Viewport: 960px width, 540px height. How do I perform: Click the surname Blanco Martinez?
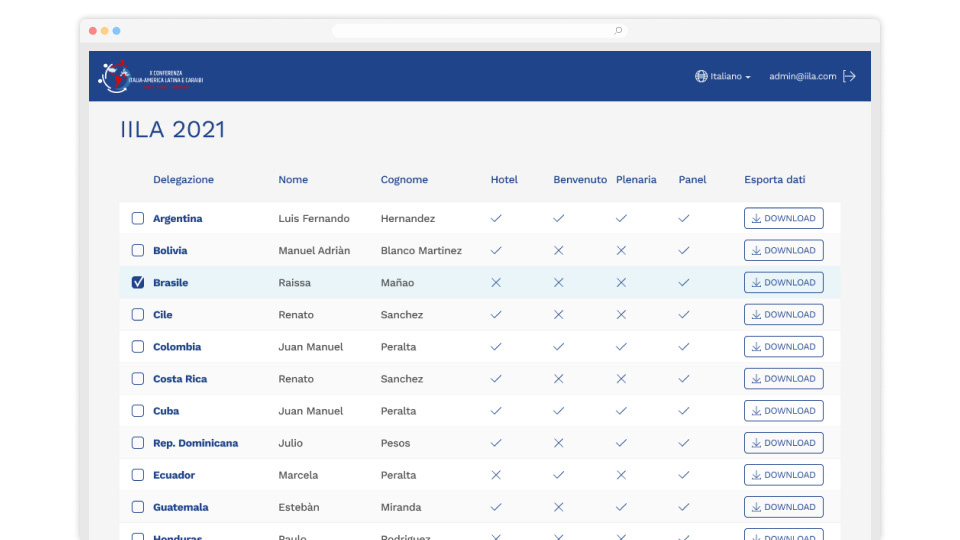[x=421, y=250]
